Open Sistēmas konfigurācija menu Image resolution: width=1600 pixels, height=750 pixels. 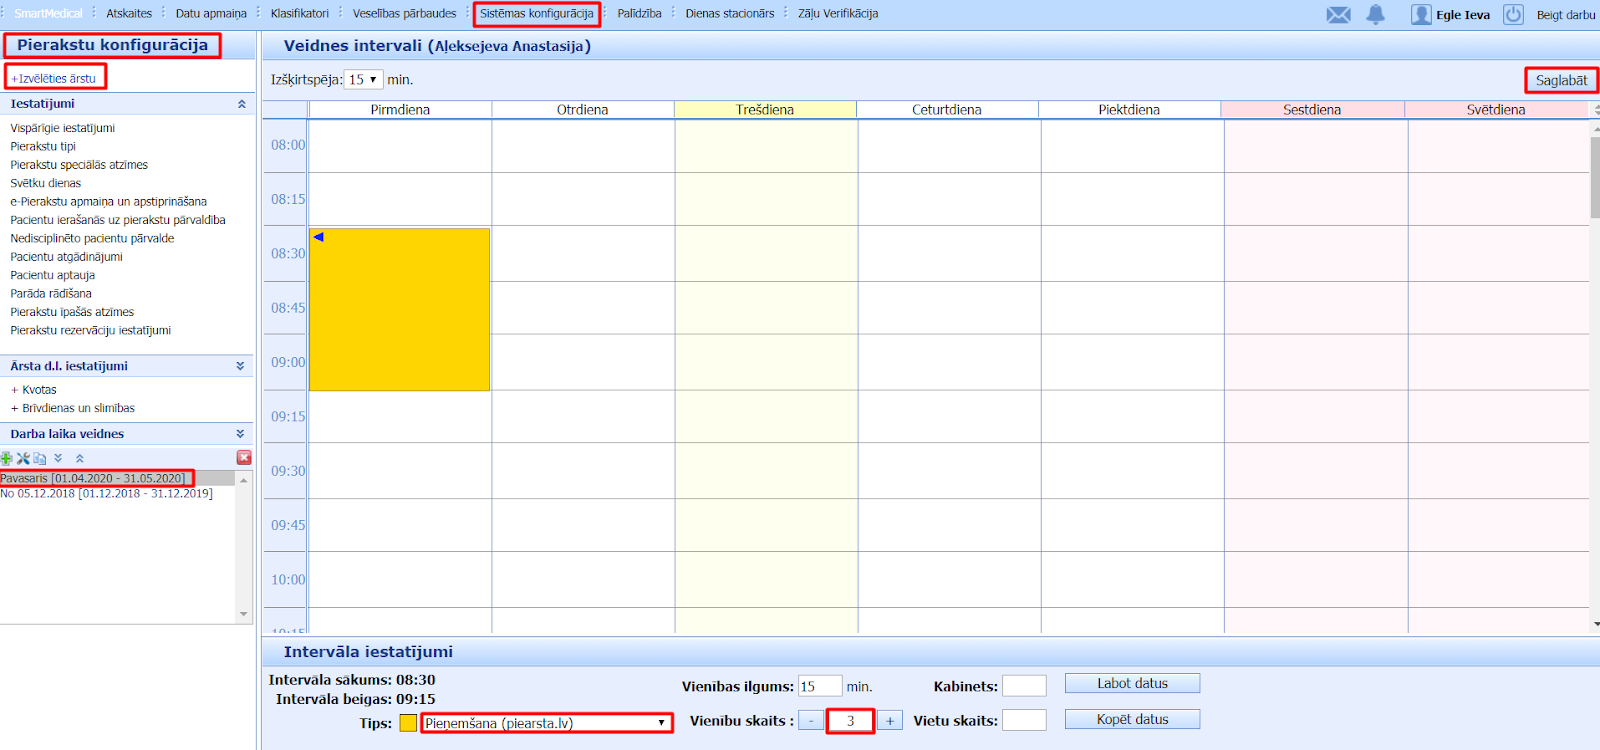point(536,14)
